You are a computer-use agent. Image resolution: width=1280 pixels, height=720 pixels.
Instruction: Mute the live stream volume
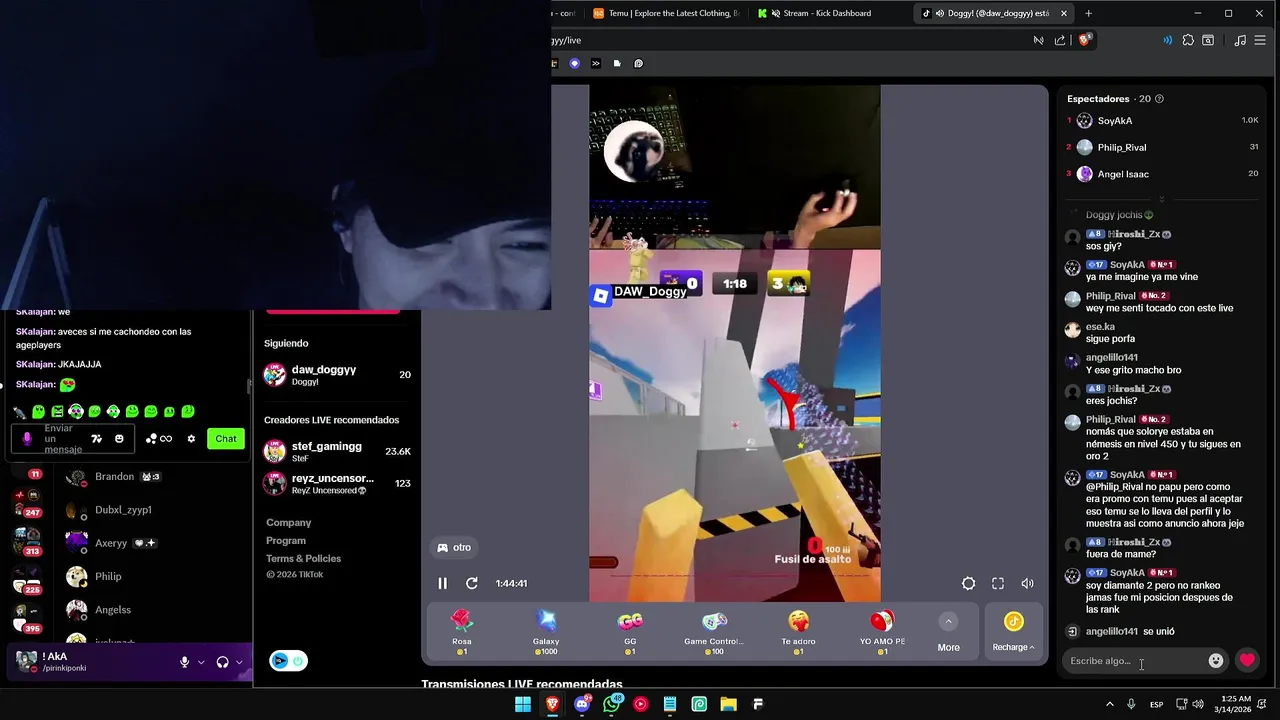[1027, 583]
